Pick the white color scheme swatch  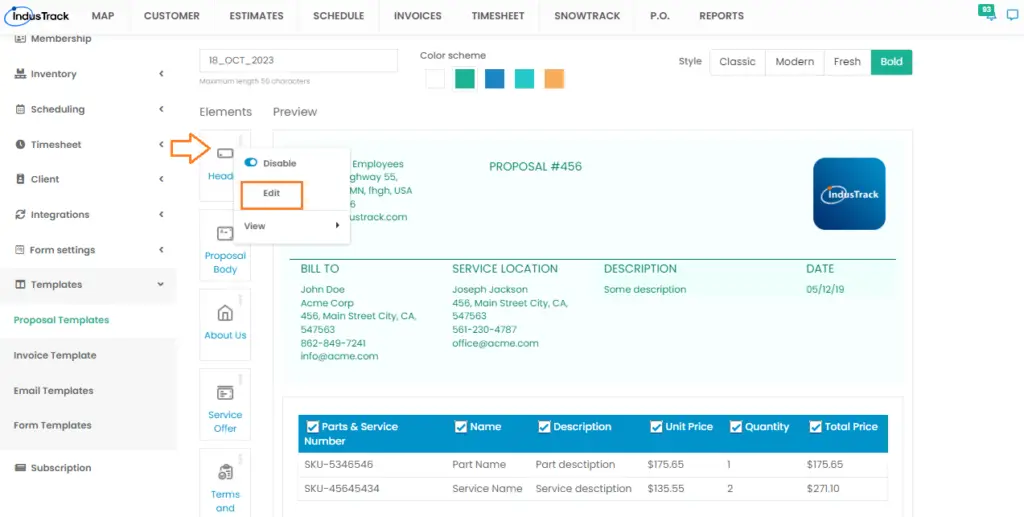click(435, 79)
